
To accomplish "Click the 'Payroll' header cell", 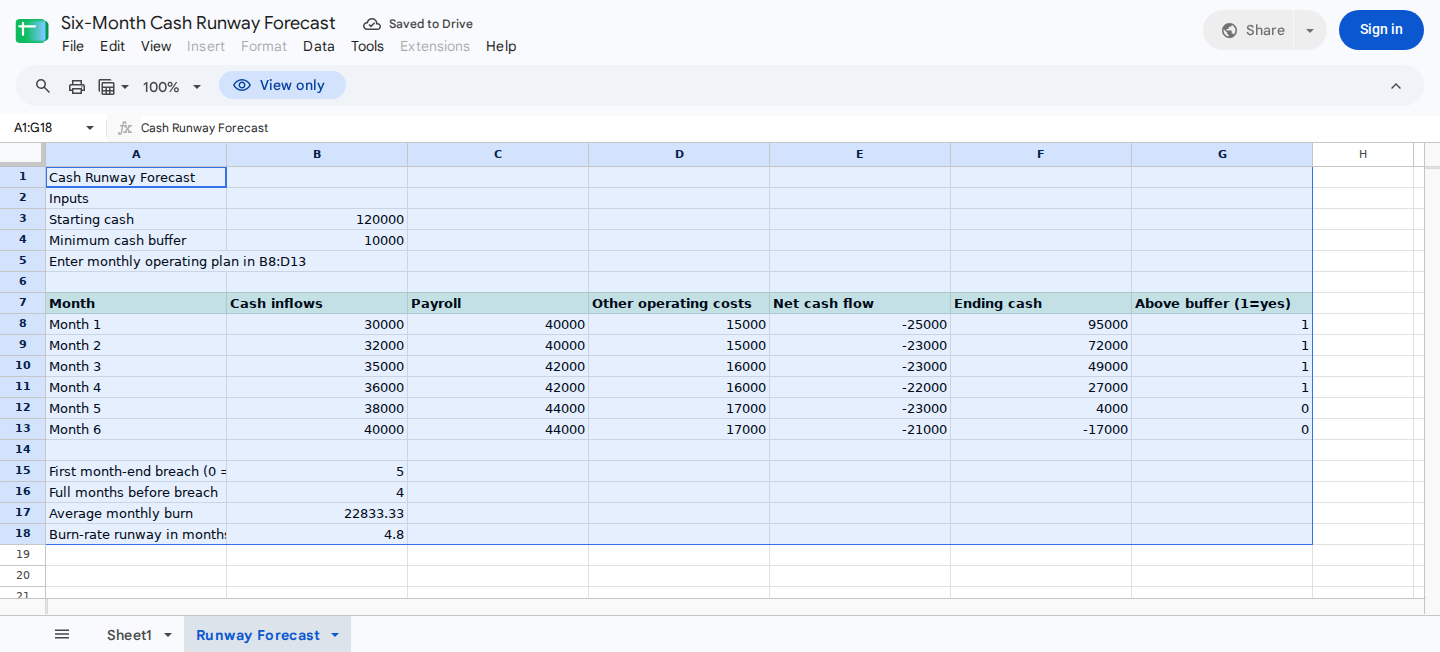I will click(x=498, y=303).
